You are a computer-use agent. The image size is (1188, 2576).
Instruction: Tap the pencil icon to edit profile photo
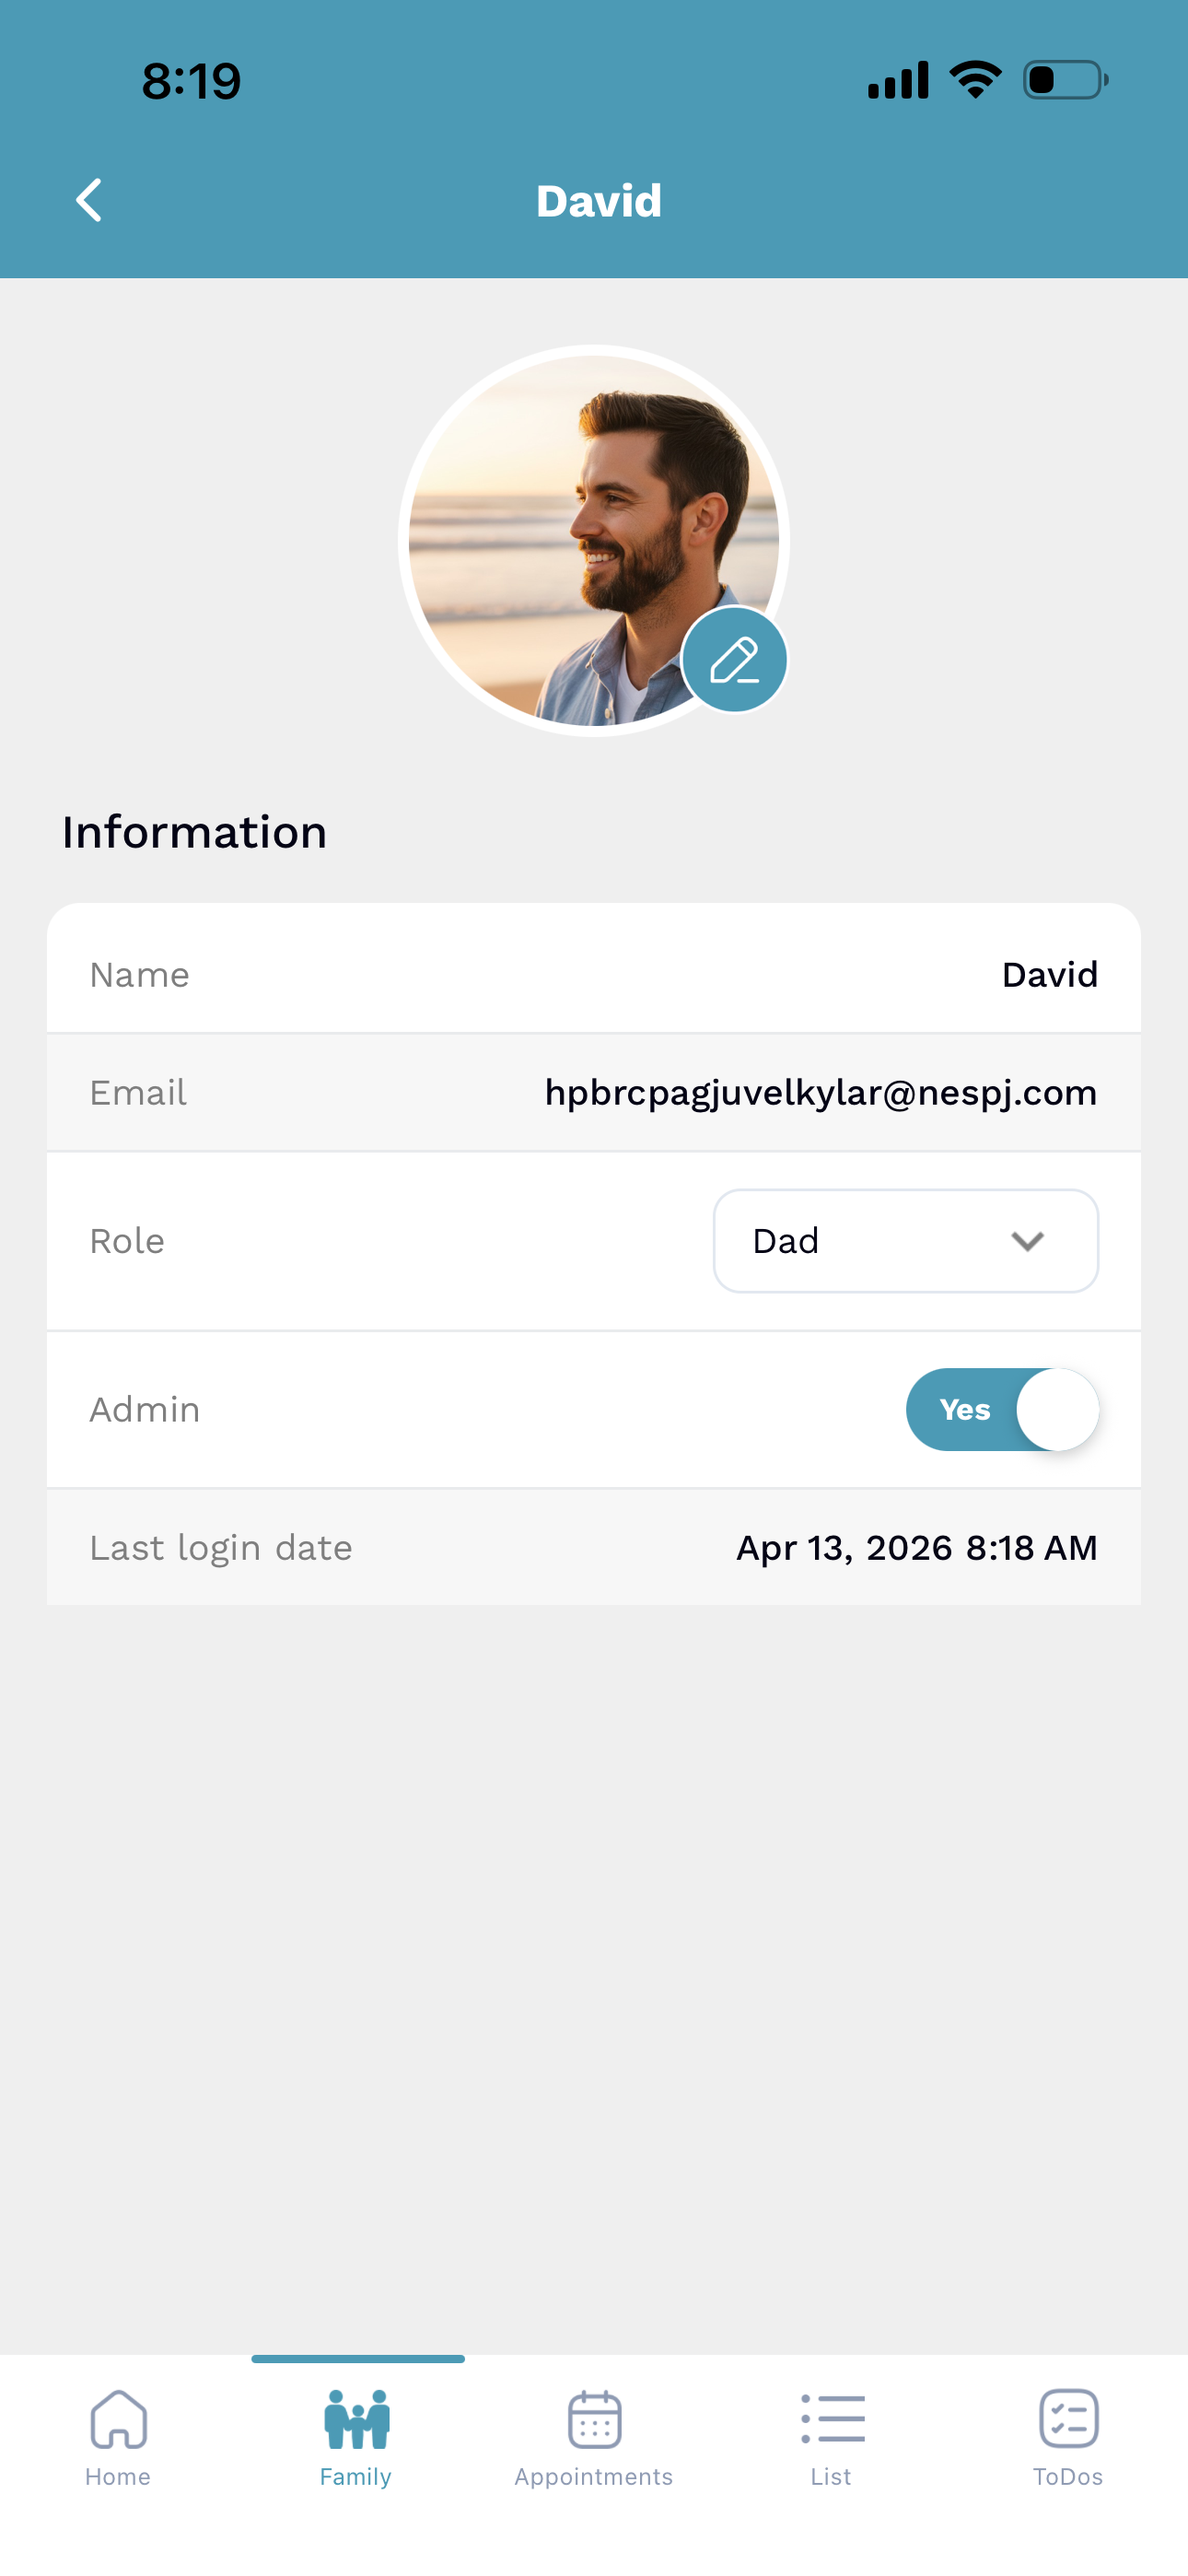click(x=736, y=660)
